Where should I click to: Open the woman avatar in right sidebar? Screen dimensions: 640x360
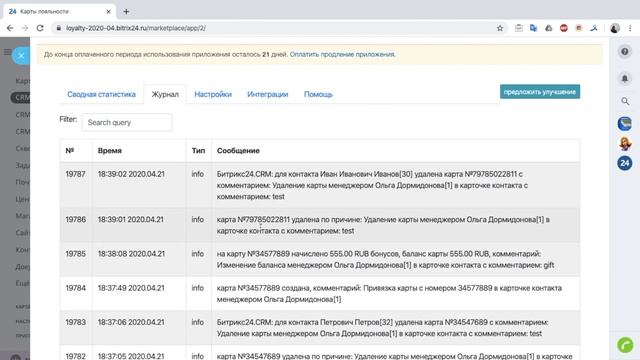(624, 144)
